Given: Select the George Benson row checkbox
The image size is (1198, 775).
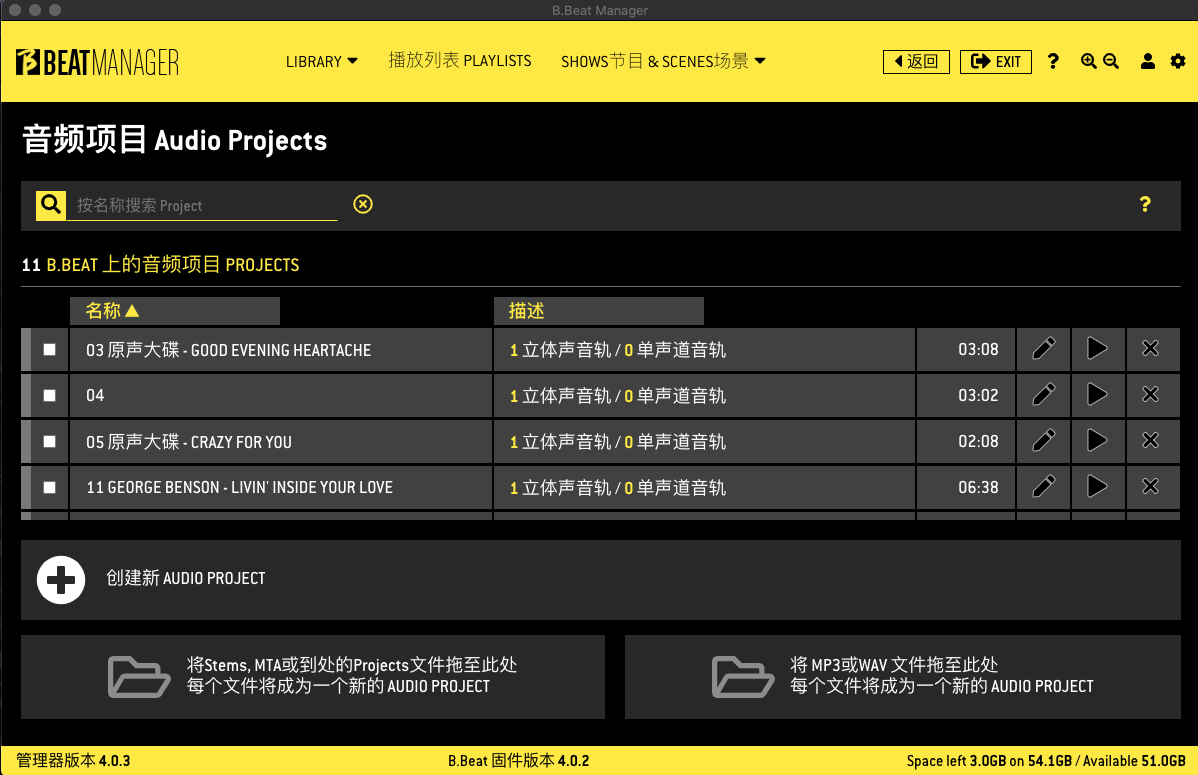Looking at the screenshot, I should pos(50,487).
